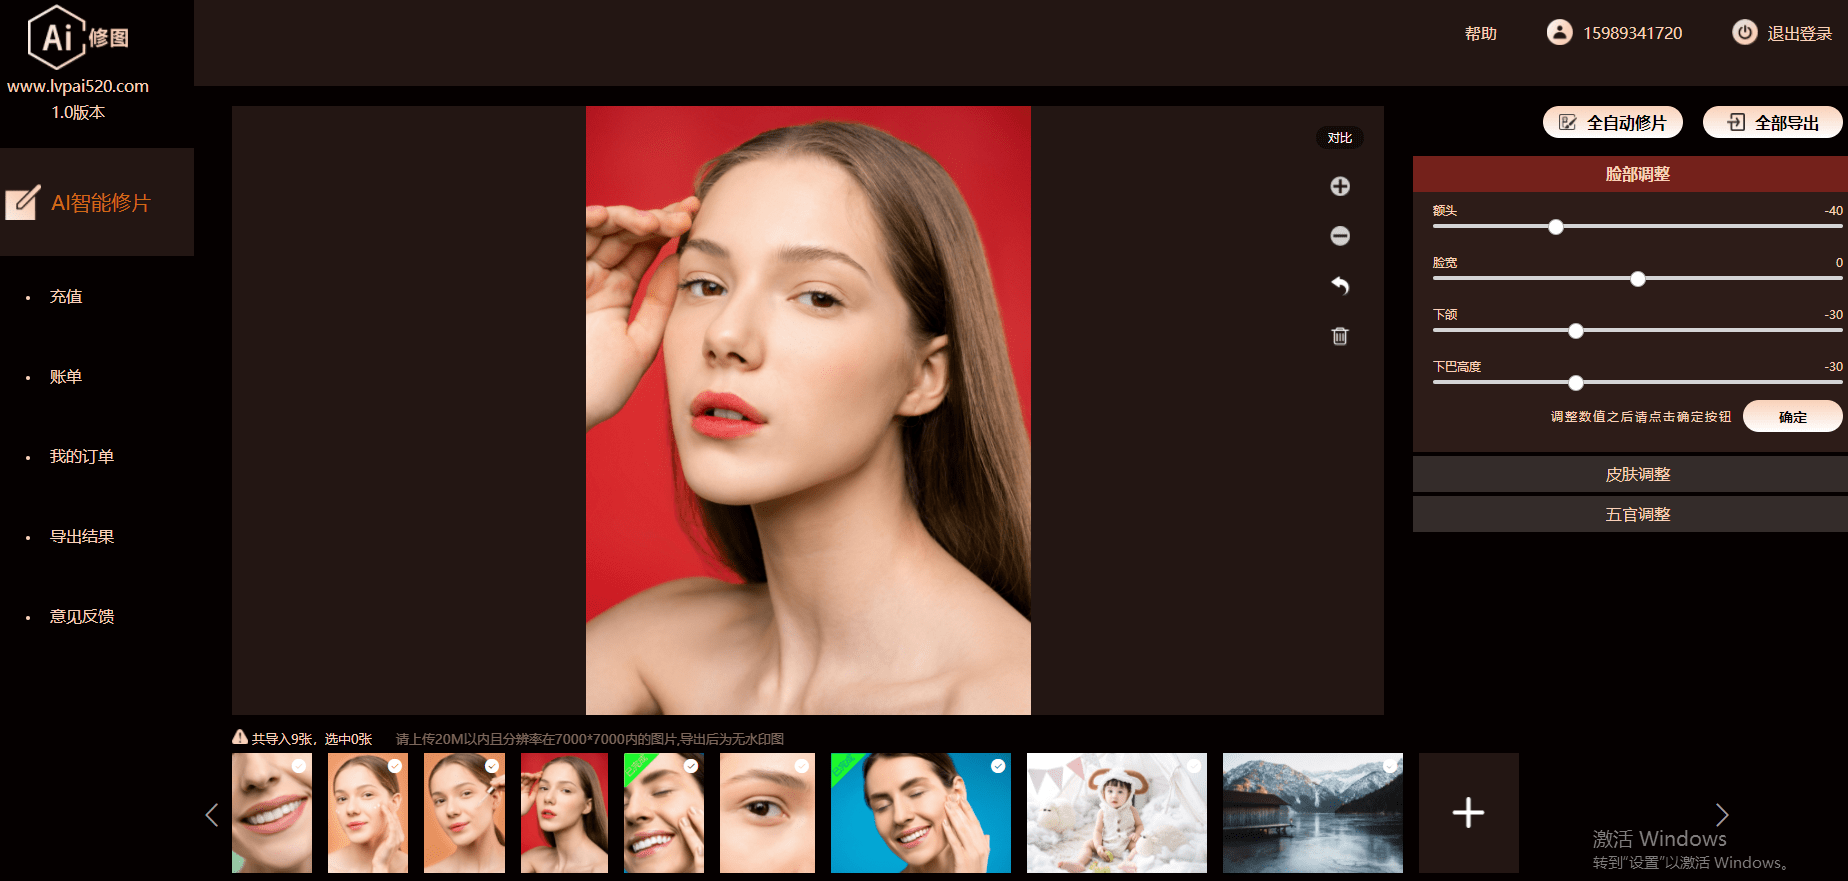Click the zoom in plus icon

pyautogui.click(x=1340, y=187)
